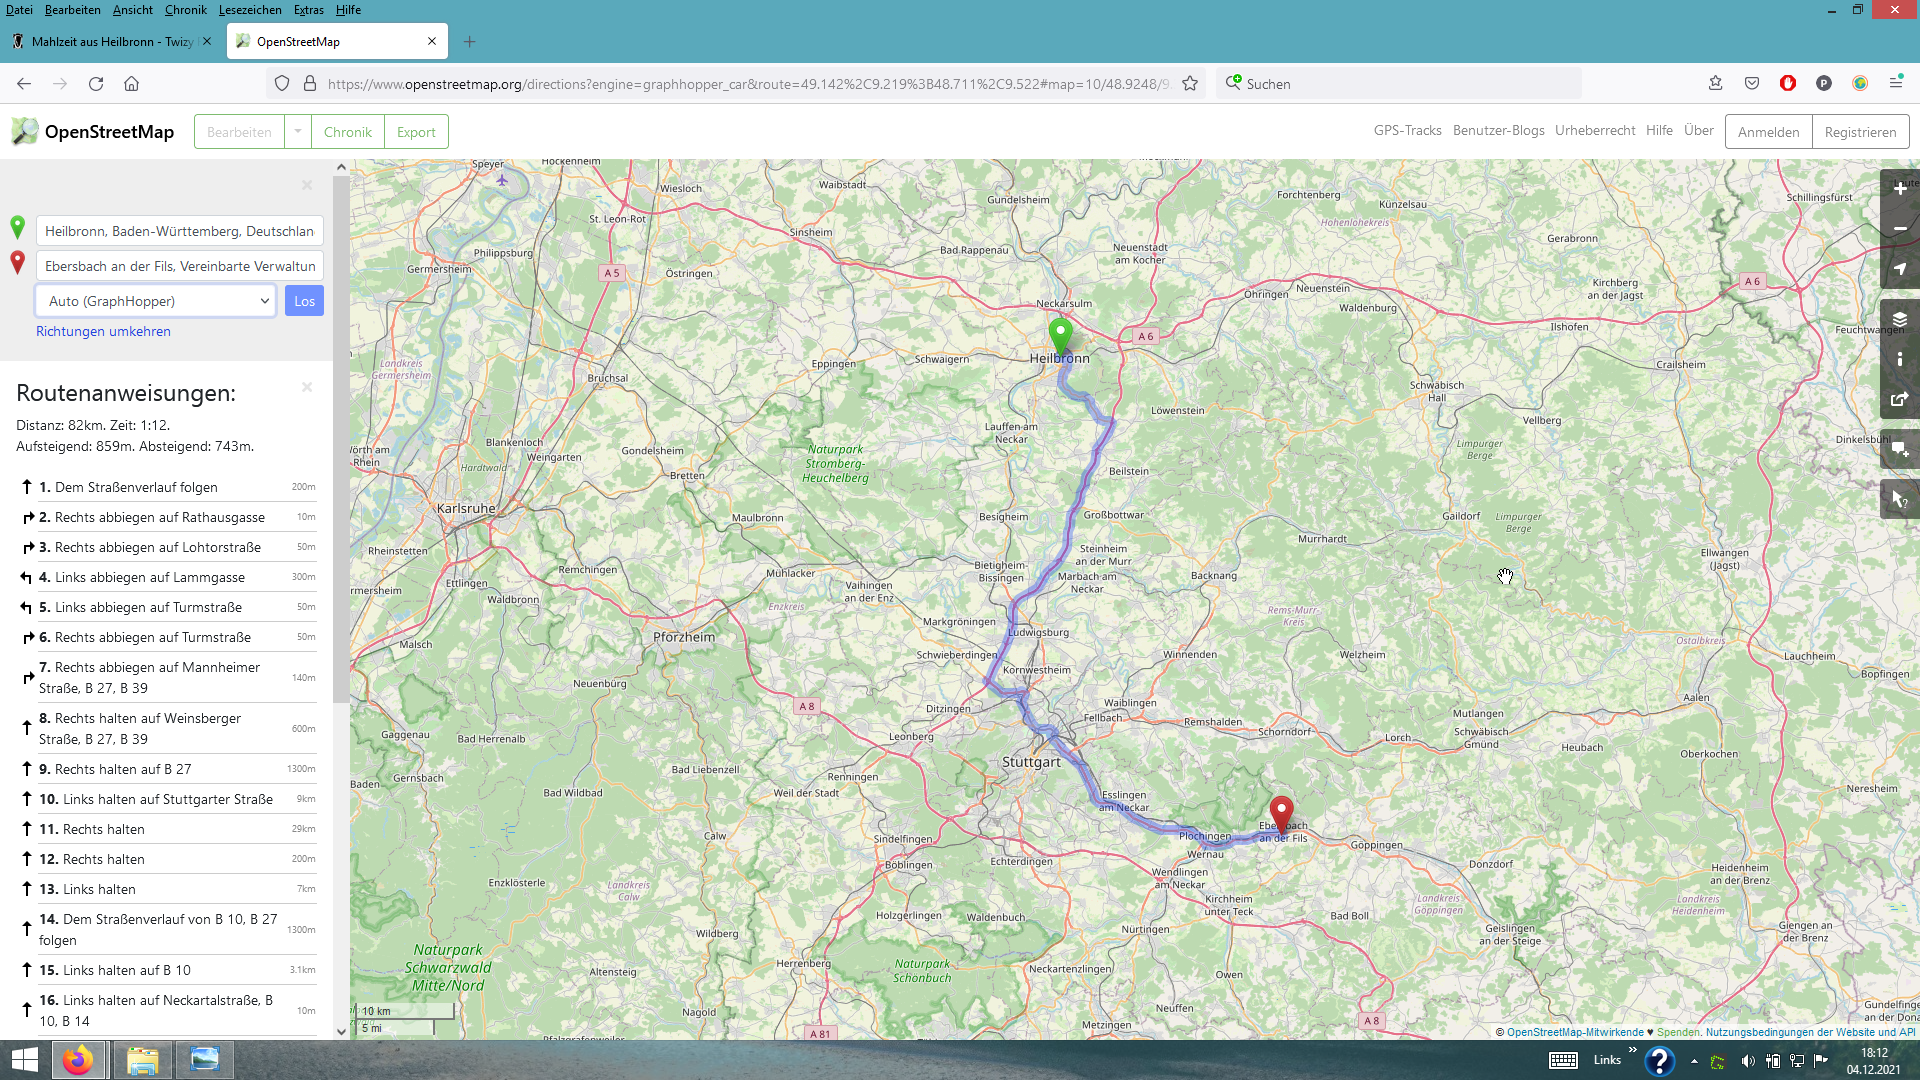The height and width of the screenshot is (1080, 1920).
Task: Switch to Mahlzeit aus Heilbronn tab
Action: (112, 42)
